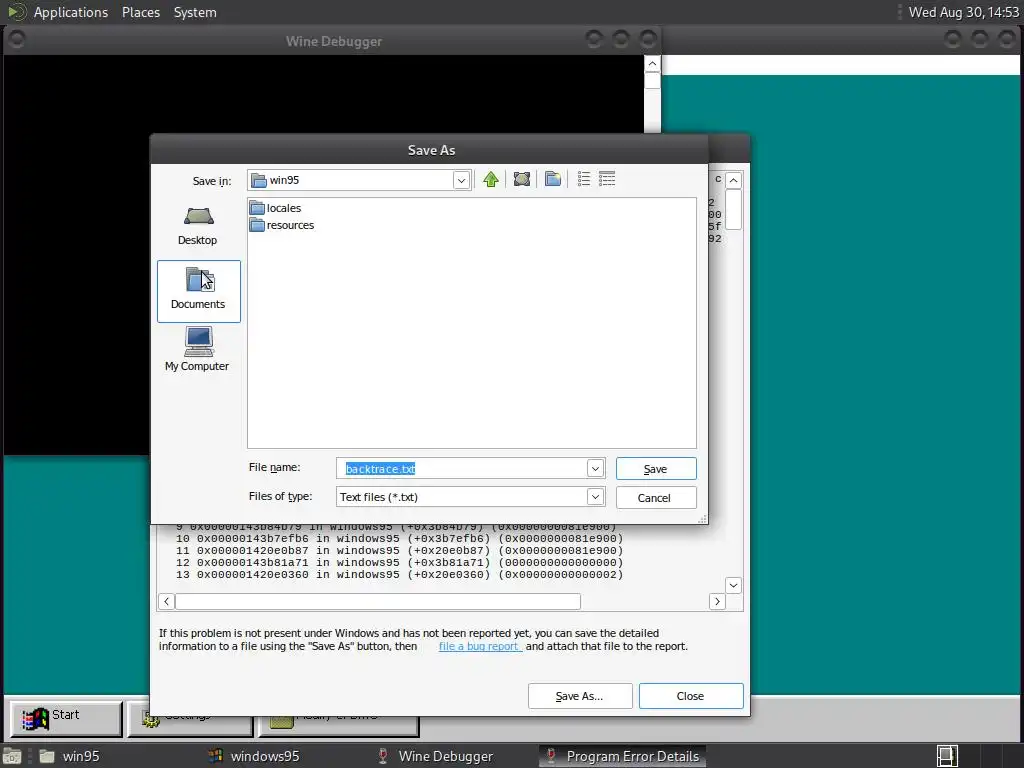
Task: Click scroll right arrow in backtrace panel
Action: point(717,601)
